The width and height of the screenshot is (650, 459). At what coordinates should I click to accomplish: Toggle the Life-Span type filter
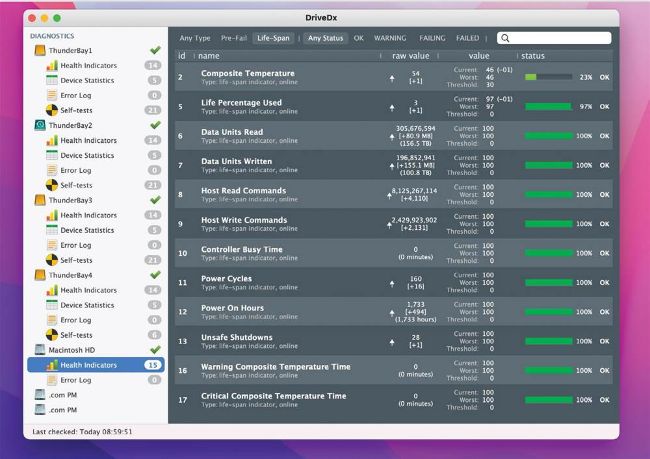pos(273,38)
